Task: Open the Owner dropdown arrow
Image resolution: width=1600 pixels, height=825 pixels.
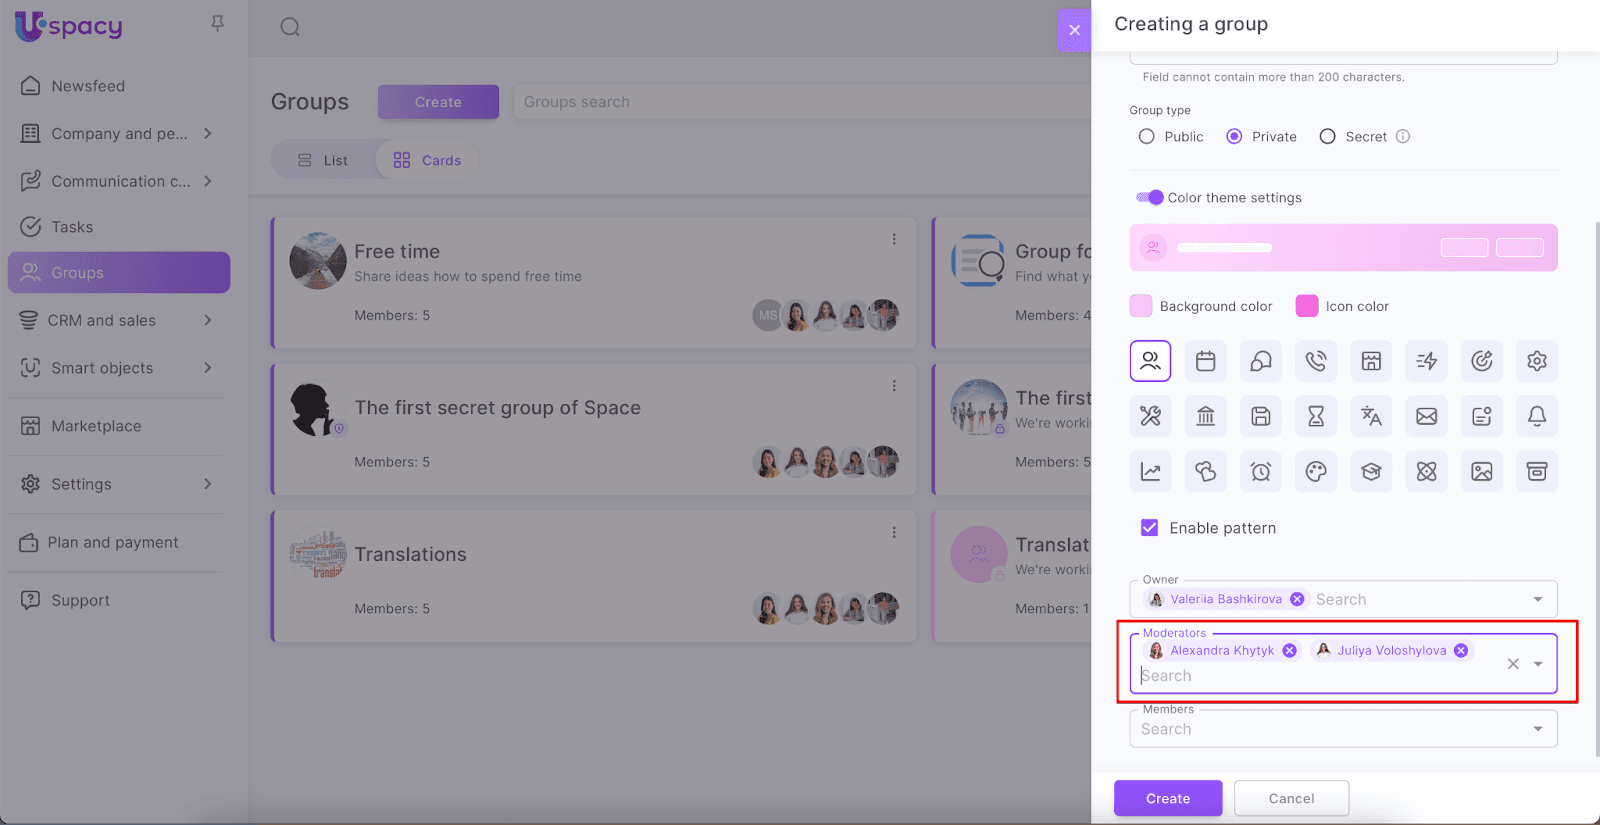Action: (x=1537, y=600)
